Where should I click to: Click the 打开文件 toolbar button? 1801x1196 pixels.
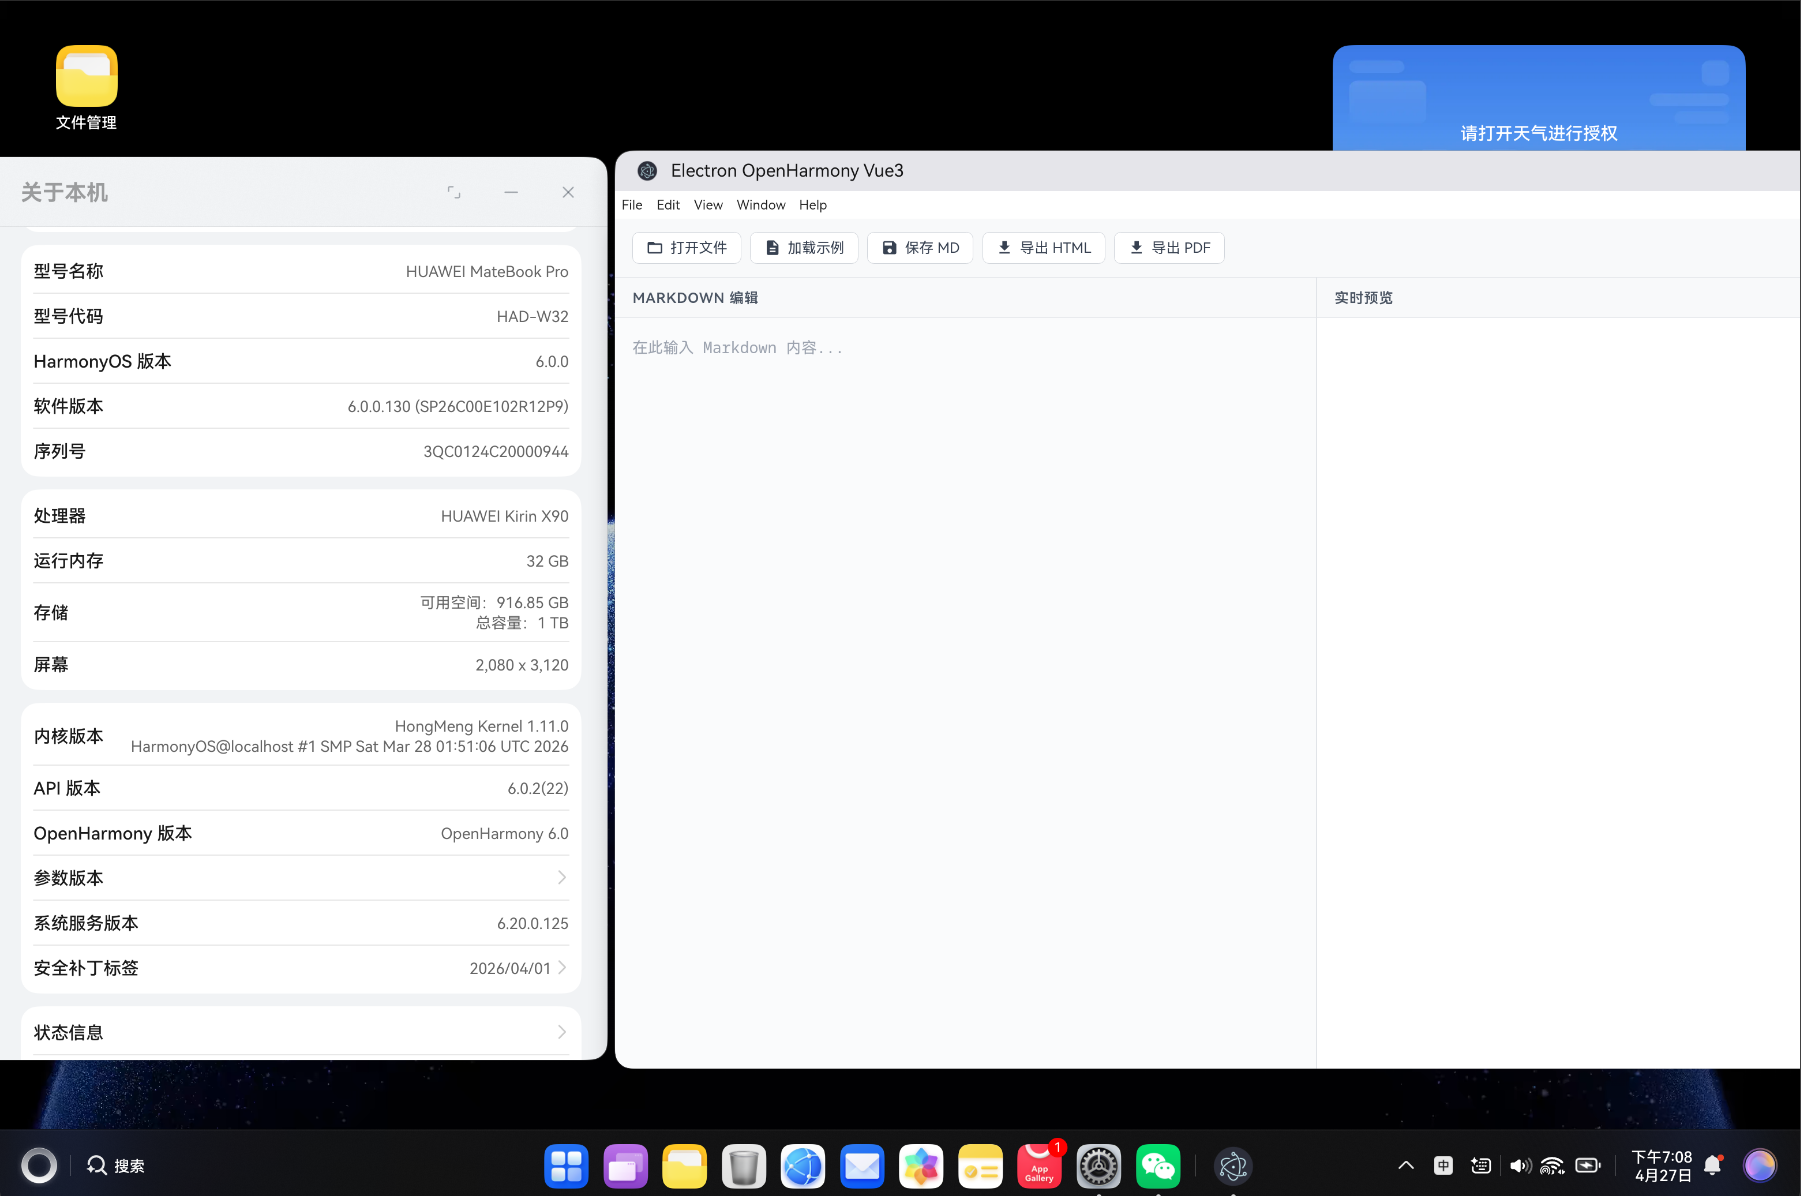pos(687,248)
